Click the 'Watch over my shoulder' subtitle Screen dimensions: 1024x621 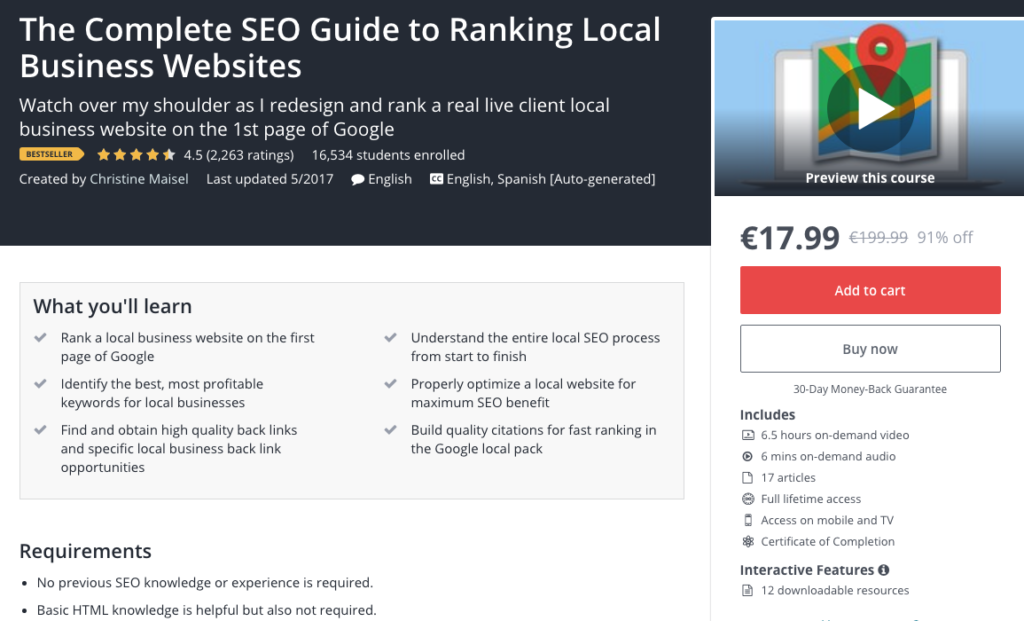click(x=314, y=117)
